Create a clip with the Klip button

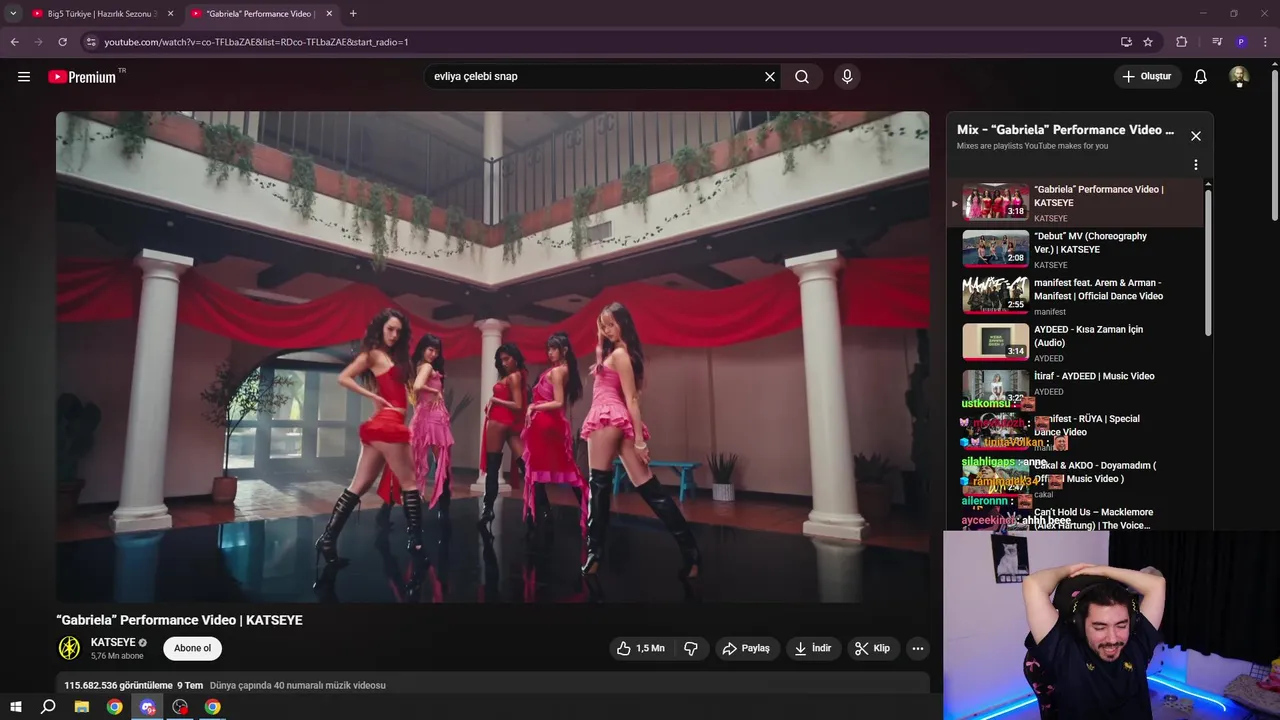(872, 648)
